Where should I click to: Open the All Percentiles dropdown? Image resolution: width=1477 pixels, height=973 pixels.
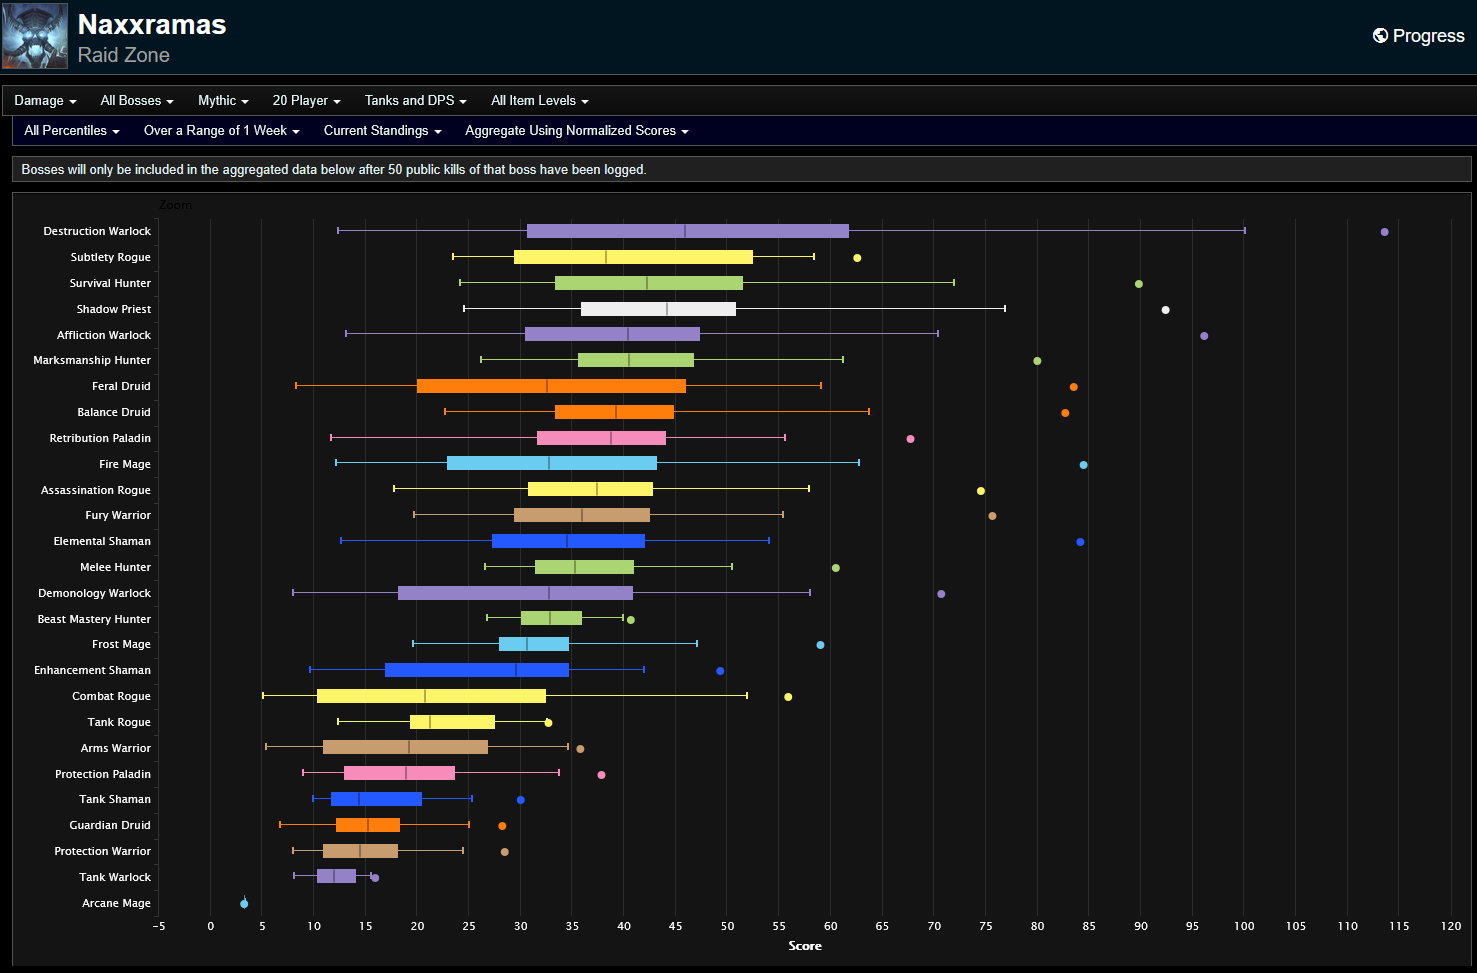tap(70, 130)
